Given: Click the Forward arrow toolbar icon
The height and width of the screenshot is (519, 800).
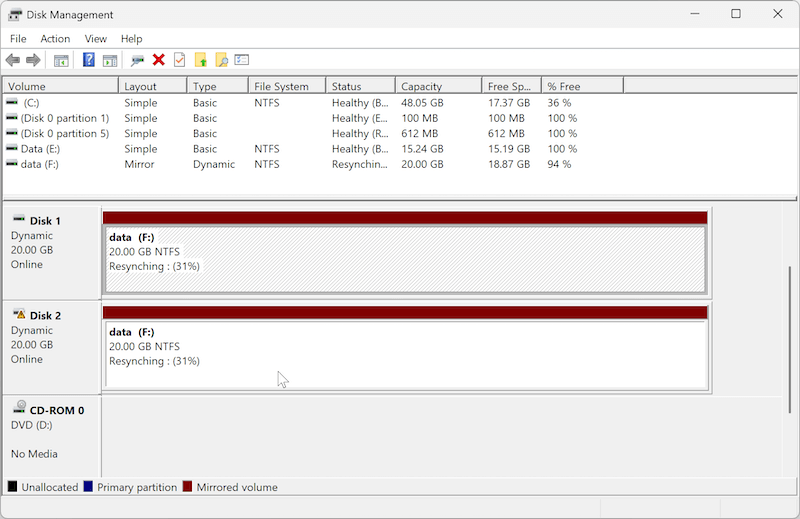Looking at the screenshot, I should (x=33, y=60).
